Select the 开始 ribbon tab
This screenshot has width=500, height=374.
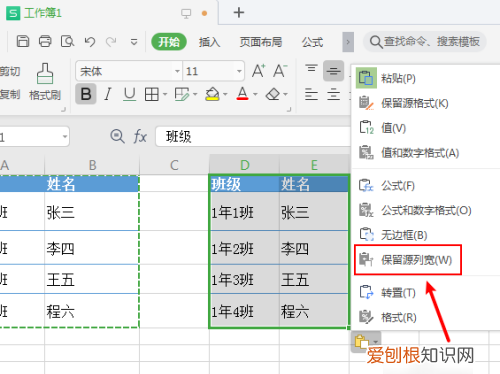169,42
